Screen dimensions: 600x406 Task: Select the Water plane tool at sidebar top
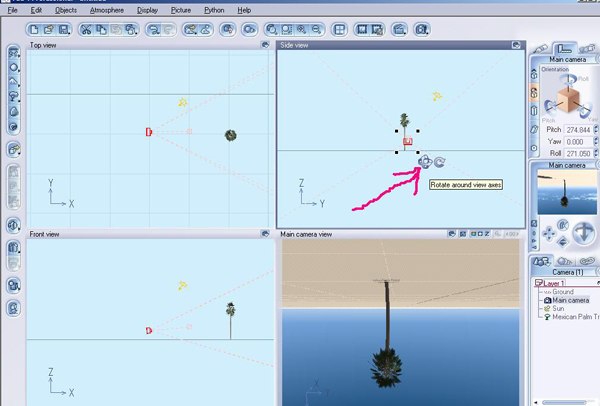tap(14, 53)
